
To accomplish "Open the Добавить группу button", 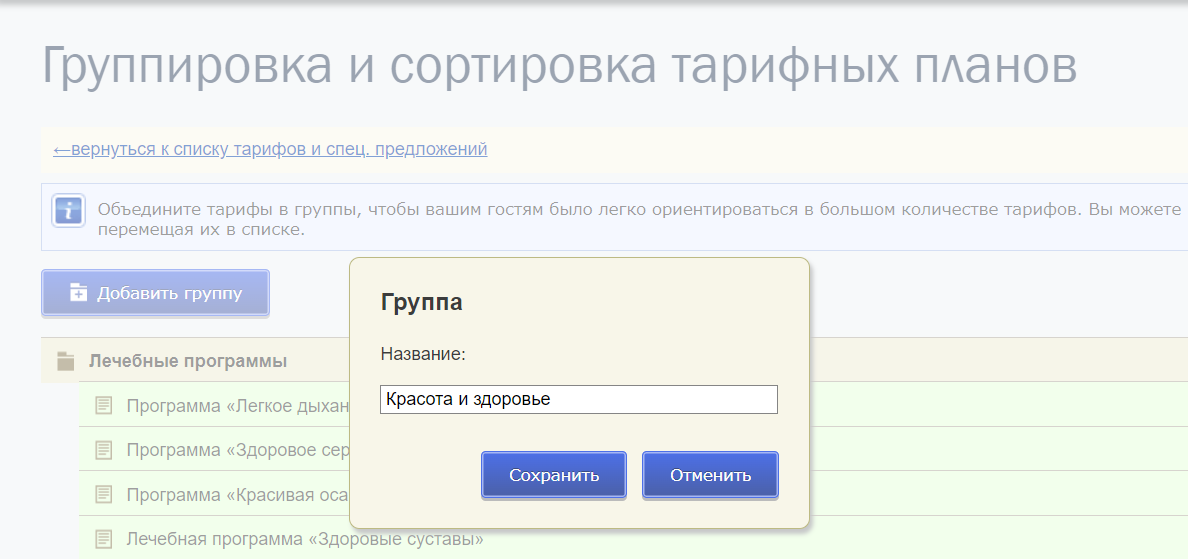I will 155,292.
